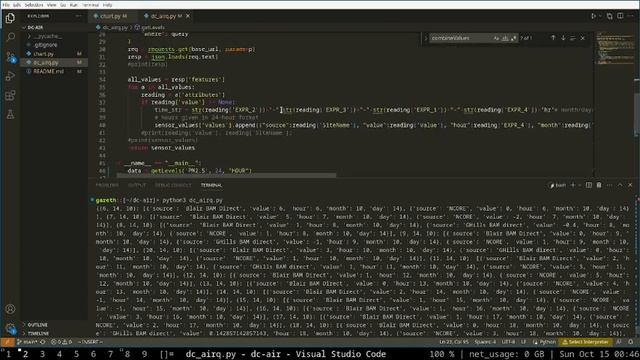The width and height of the screenshot is (640, 360).
Task: Click Run Python File play button
Action: (593, 16)
